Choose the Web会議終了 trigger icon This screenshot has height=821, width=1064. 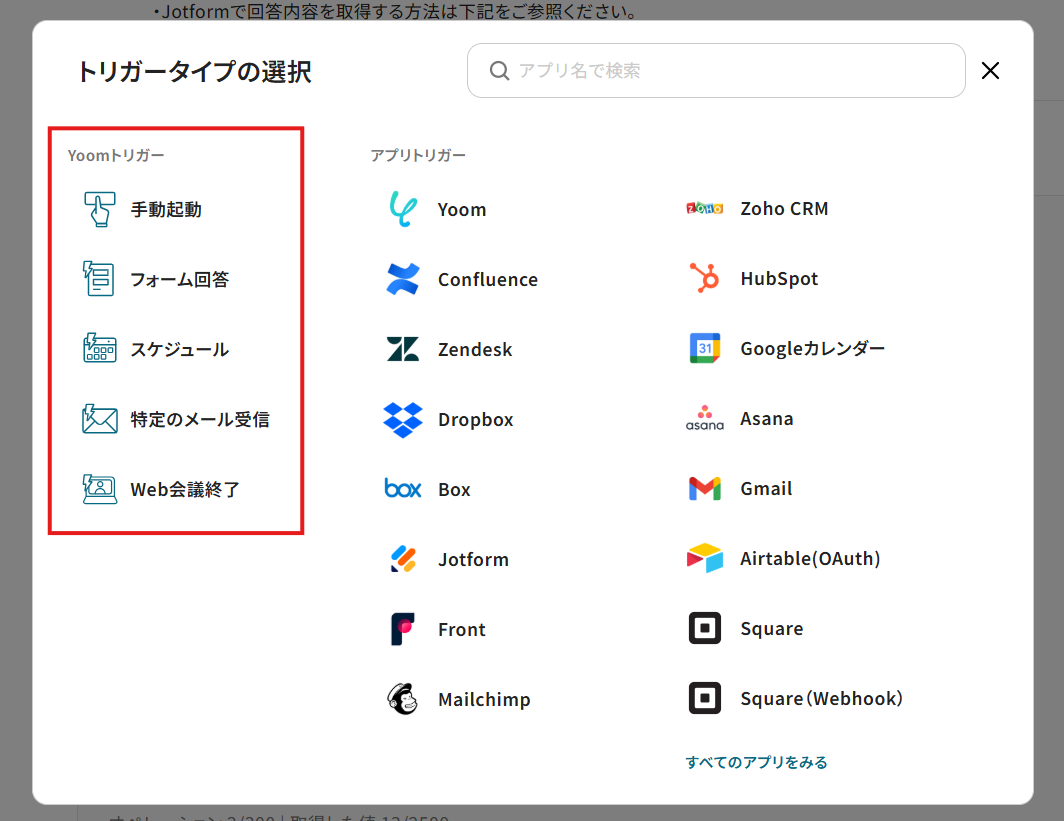(x=99, y=490)
